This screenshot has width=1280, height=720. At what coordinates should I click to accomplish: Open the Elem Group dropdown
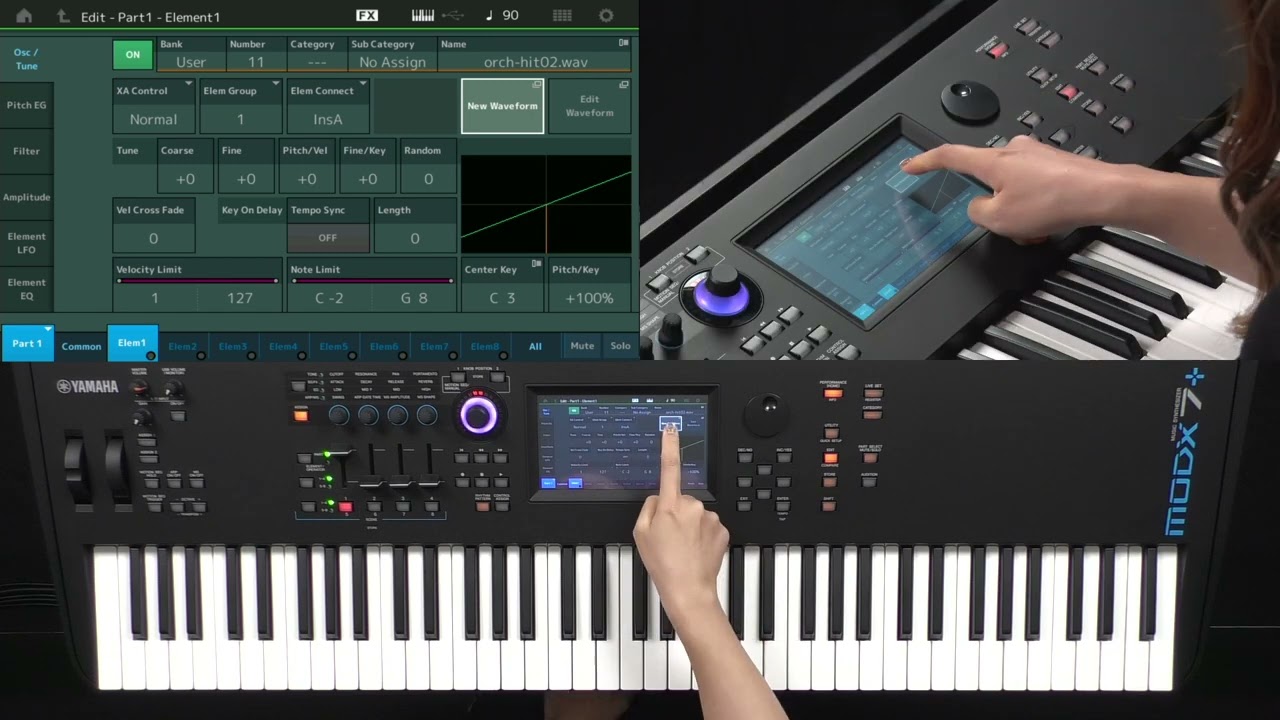pyautogui.click(x=240, y=106)
